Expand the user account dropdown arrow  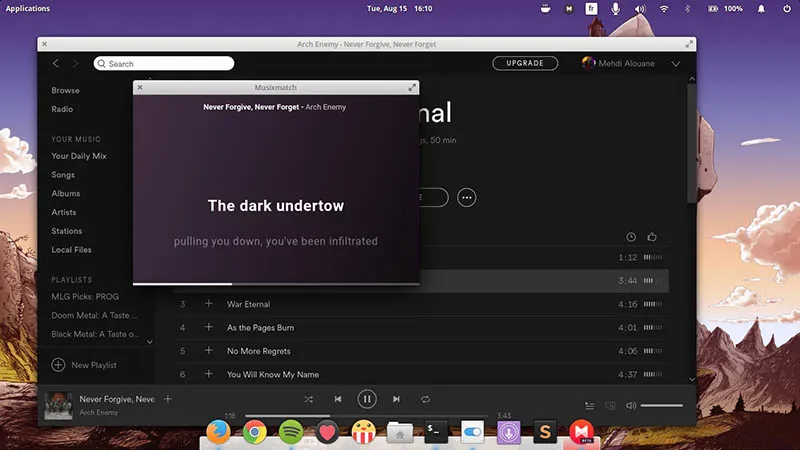coord(676,64)
